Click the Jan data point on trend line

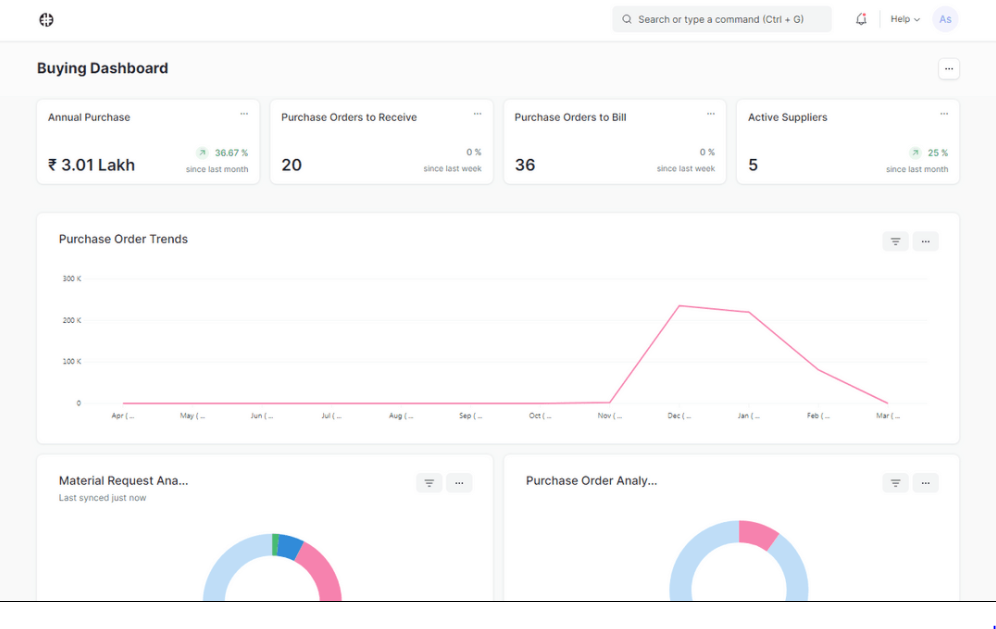click(x=749, y=312)
